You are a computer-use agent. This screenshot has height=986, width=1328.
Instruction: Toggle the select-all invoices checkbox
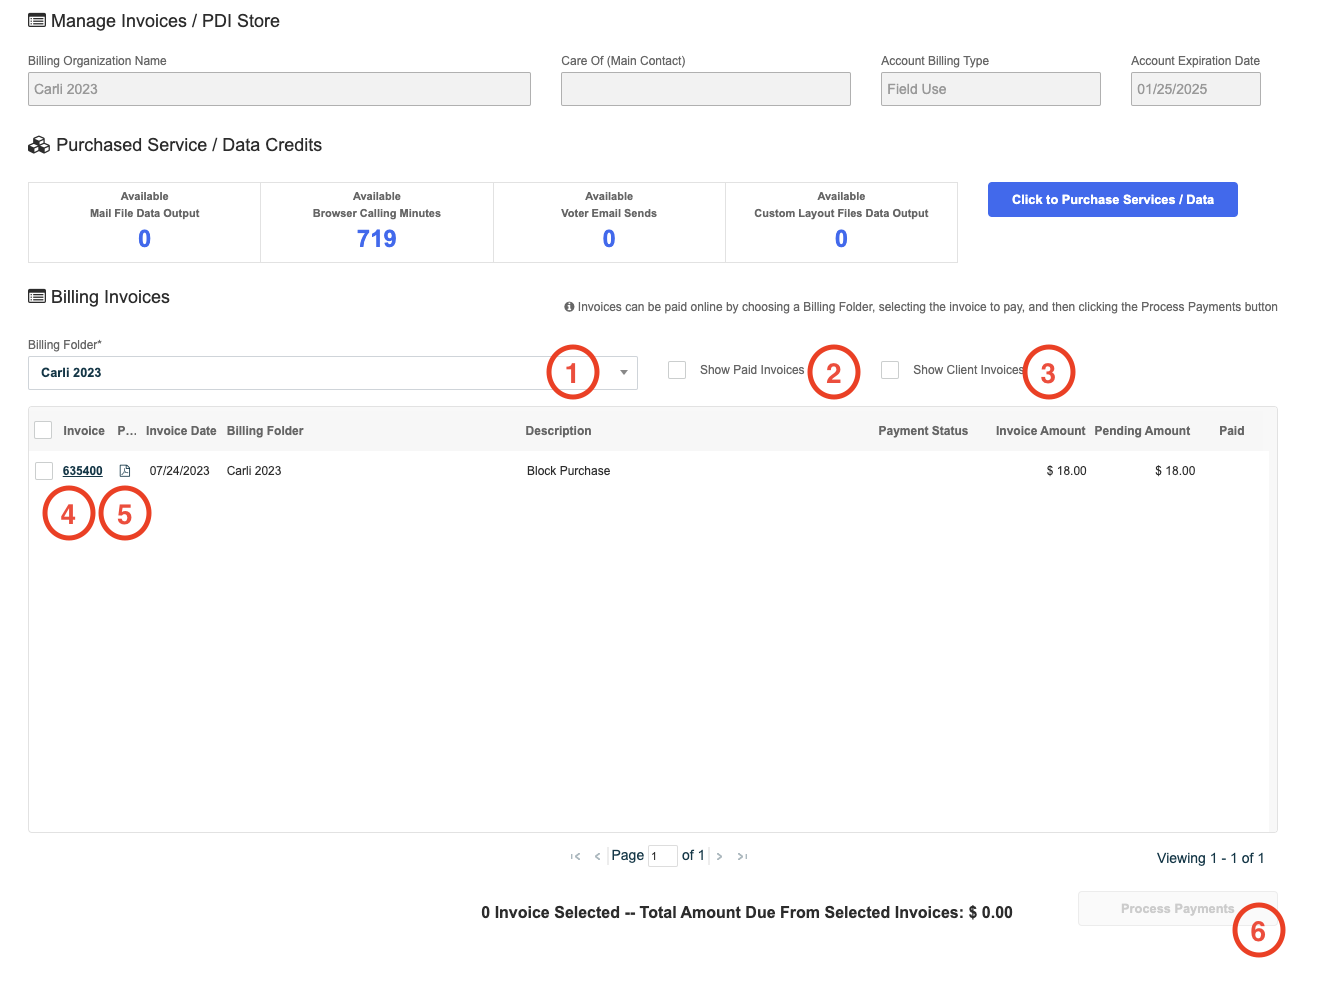(43, 429)
